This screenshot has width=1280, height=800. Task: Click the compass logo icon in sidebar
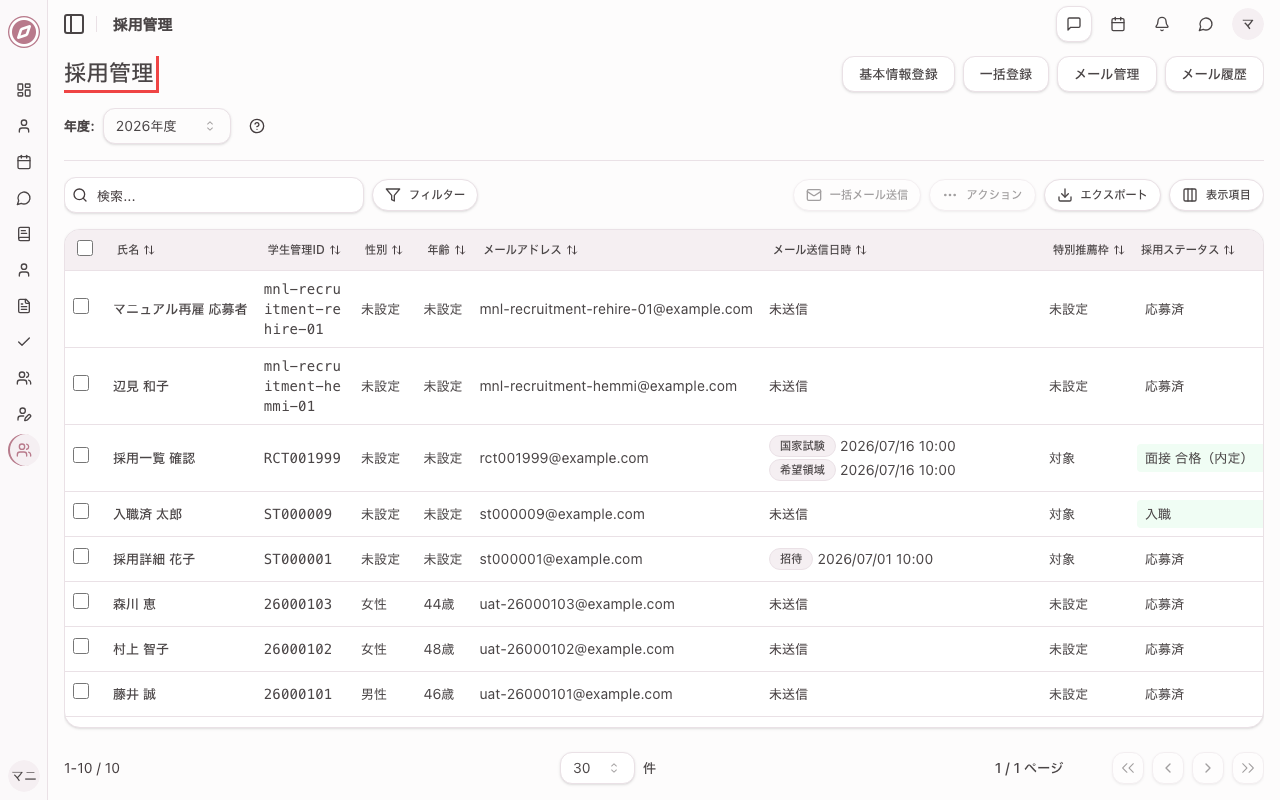tap(24, 32)
